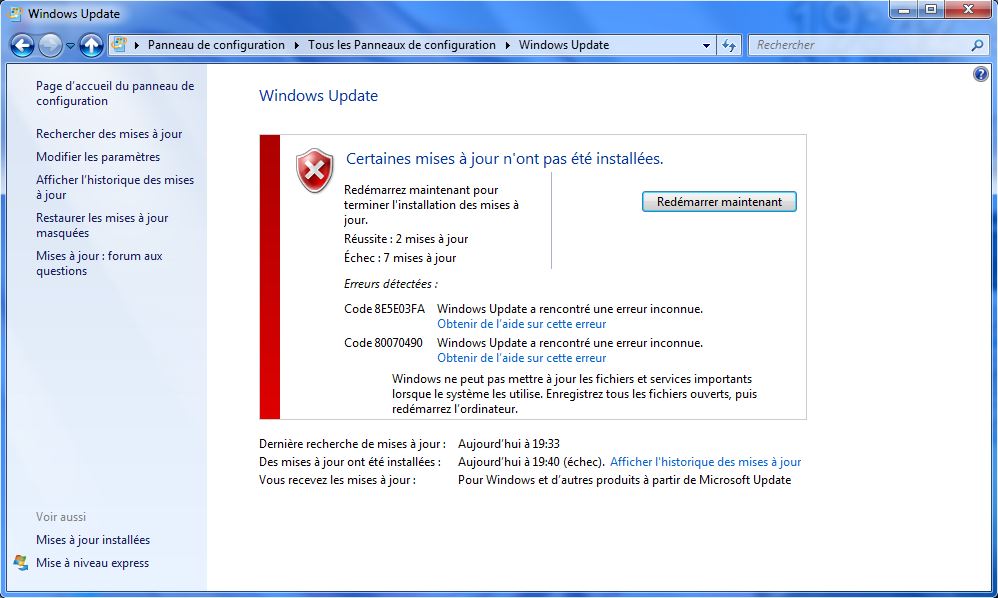Refresh the page with the refresh icon

(x=729, y=45)
